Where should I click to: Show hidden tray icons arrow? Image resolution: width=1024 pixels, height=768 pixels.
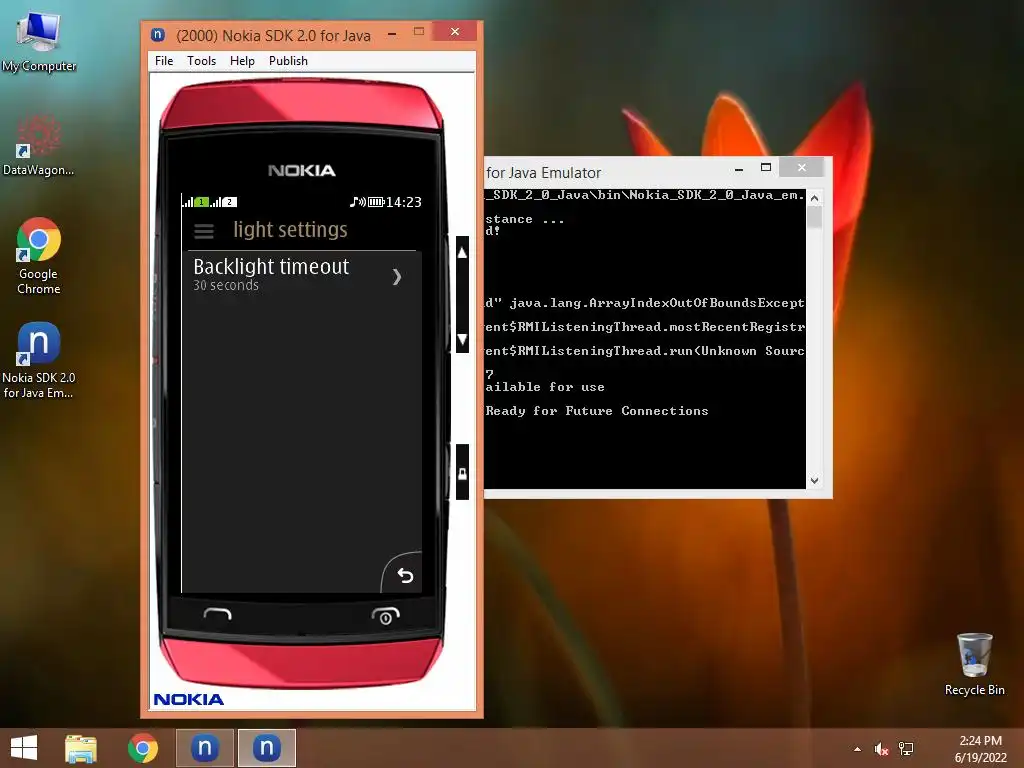click(857, 749)
